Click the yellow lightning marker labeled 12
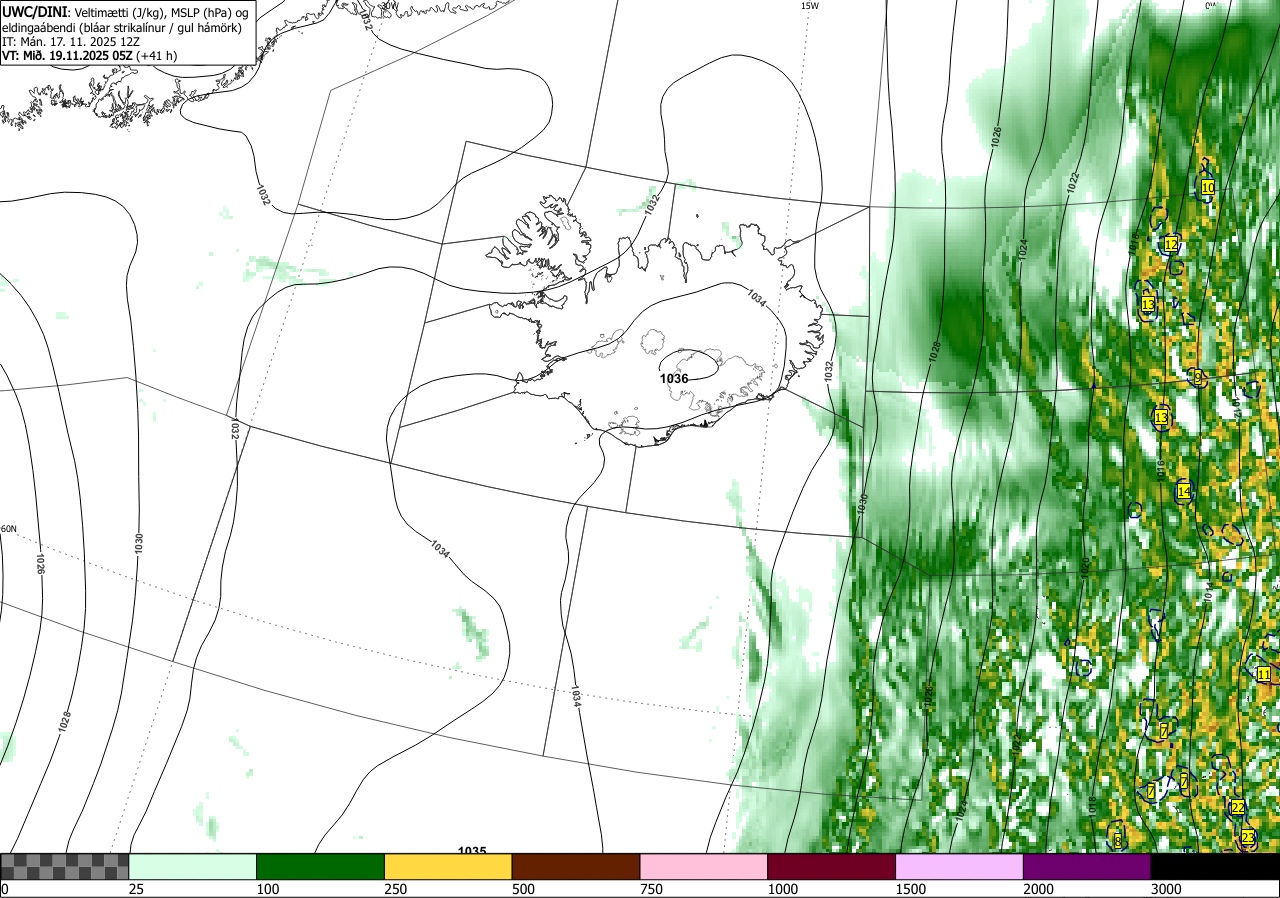Image resolution: width=1280 pixels, height=898 pixels. [1171, 244]
